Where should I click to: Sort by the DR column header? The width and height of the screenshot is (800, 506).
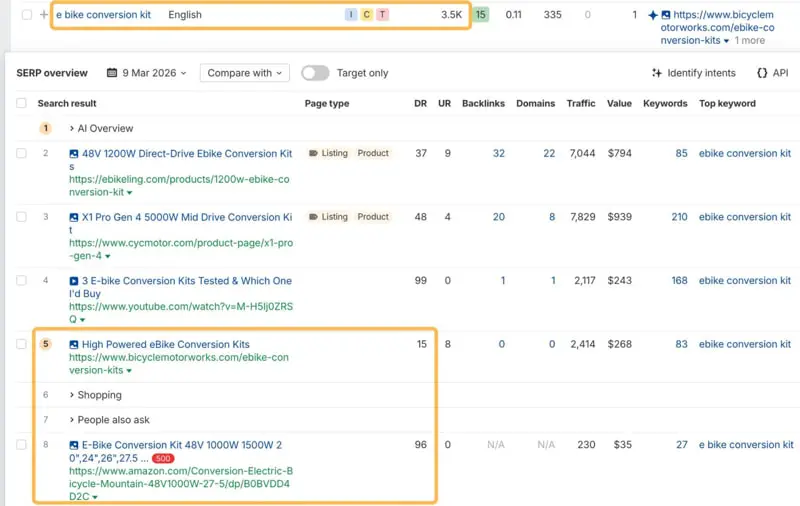[420, 104]
